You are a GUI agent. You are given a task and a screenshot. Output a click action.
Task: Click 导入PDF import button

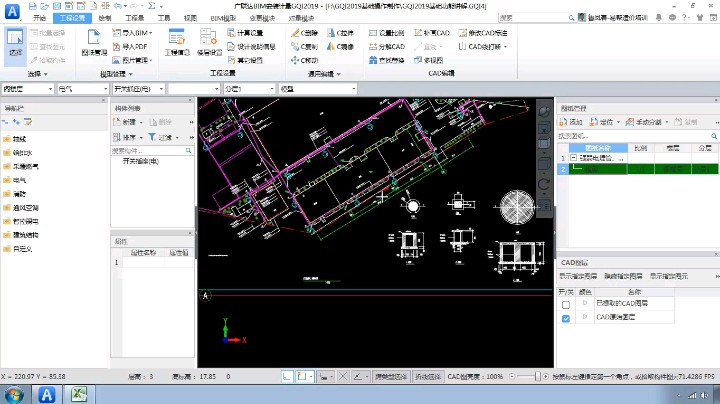point(130,46)
